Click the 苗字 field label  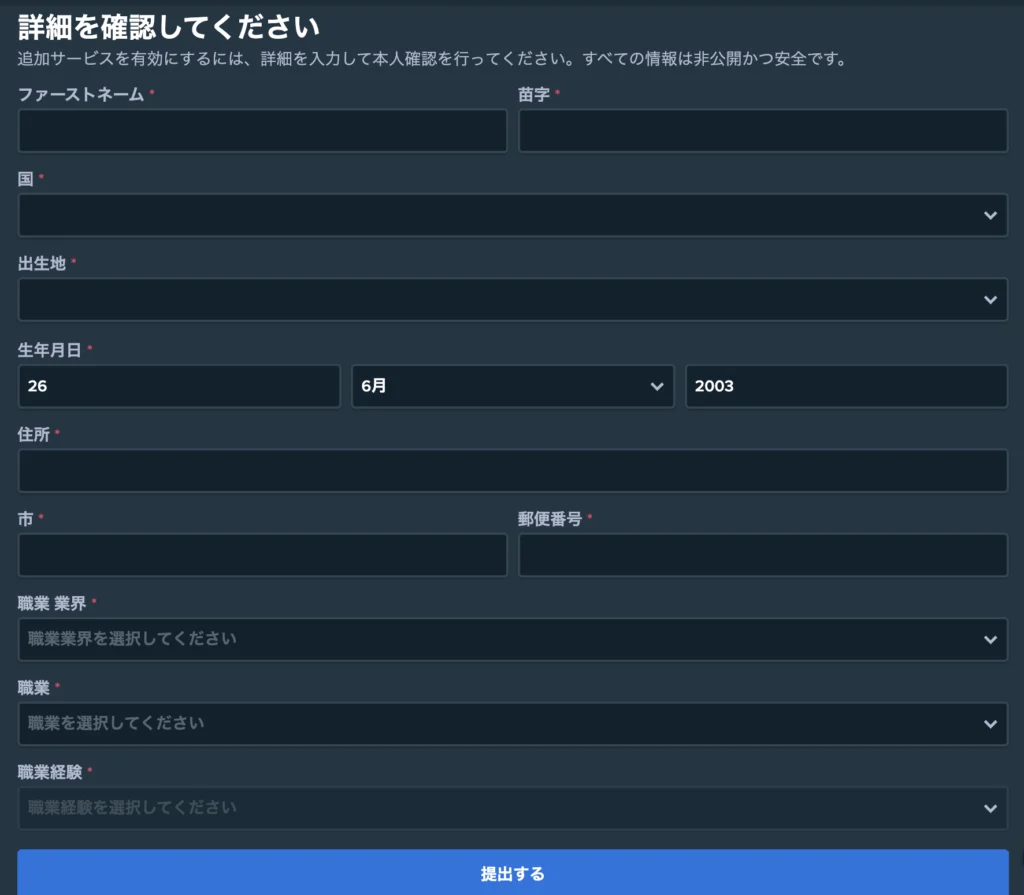click(x=533, y=94)
